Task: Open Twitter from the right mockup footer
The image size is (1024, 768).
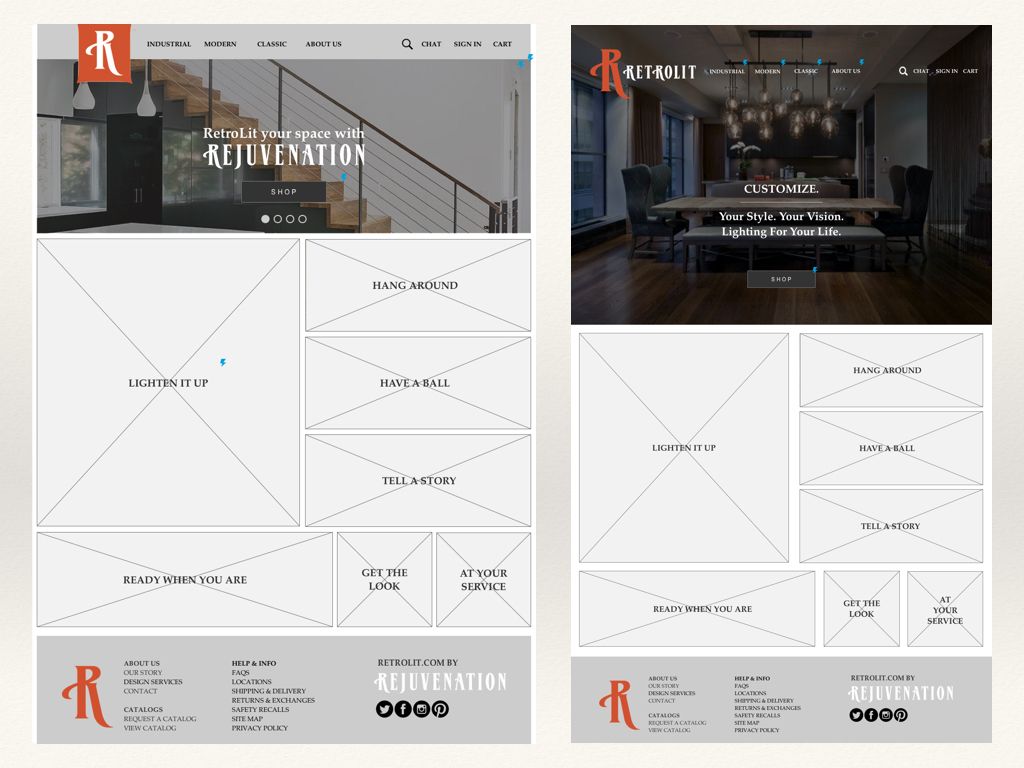Action: tap(856, 715)
